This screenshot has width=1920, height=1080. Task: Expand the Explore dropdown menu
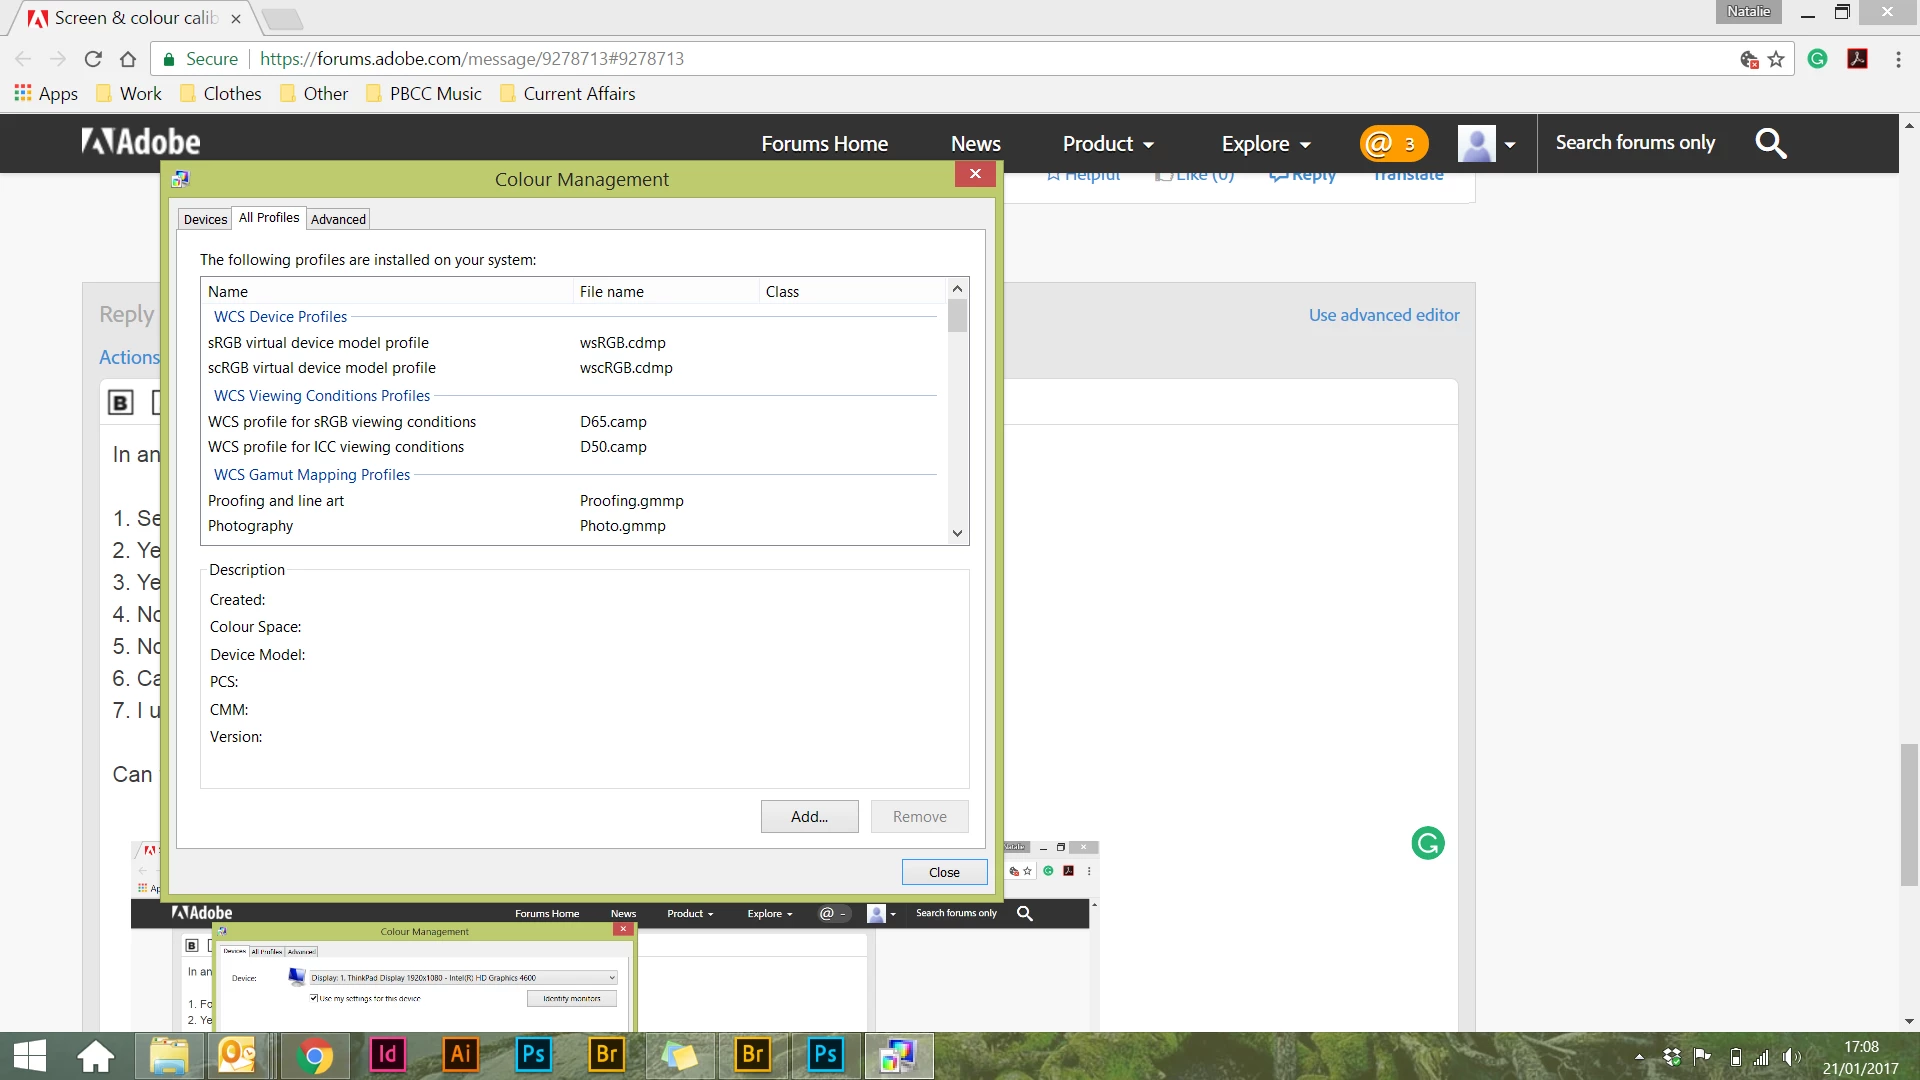pyautogui.click(x=1265, y=143)
